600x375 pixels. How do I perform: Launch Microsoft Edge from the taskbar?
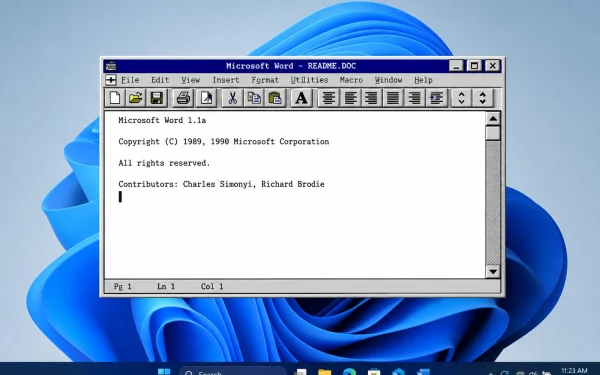pyautogui.click(x=349, y=372)
